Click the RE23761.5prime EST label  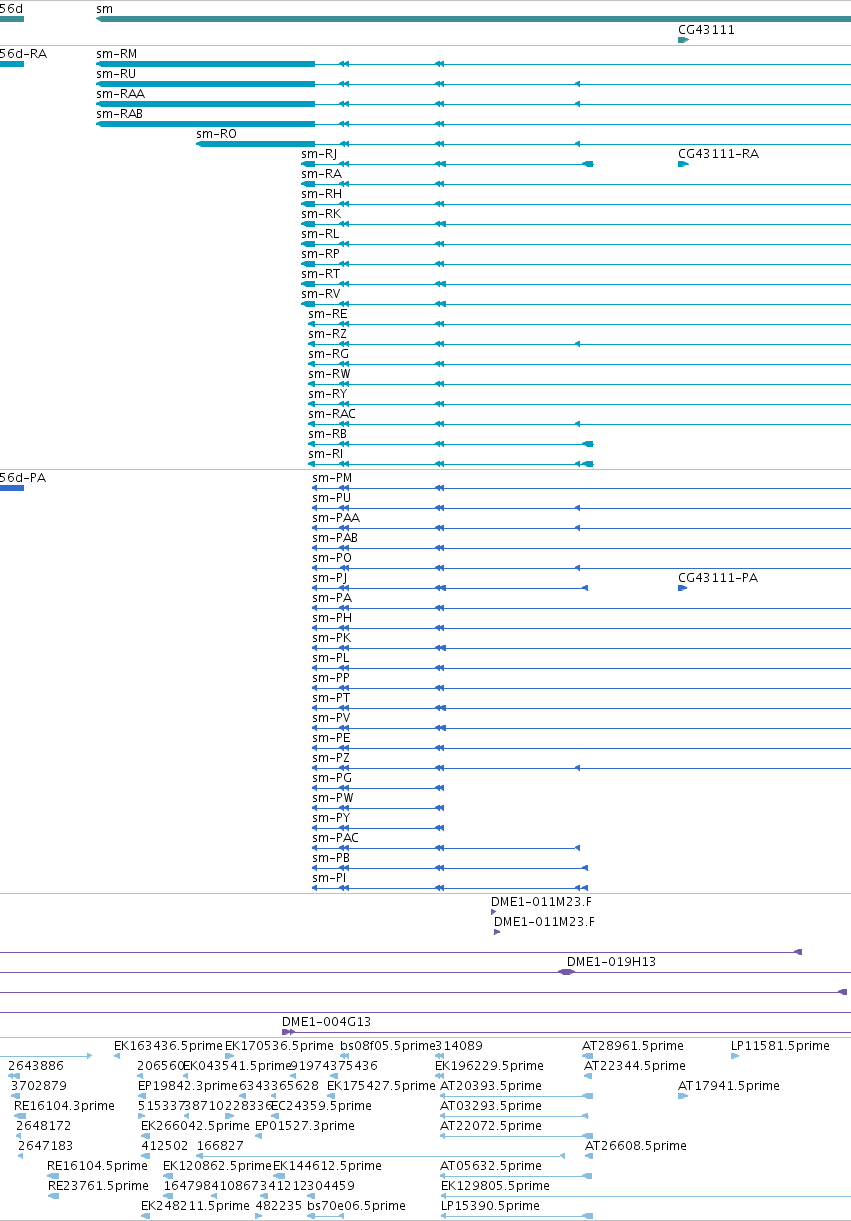click(x=98, y=1186)
